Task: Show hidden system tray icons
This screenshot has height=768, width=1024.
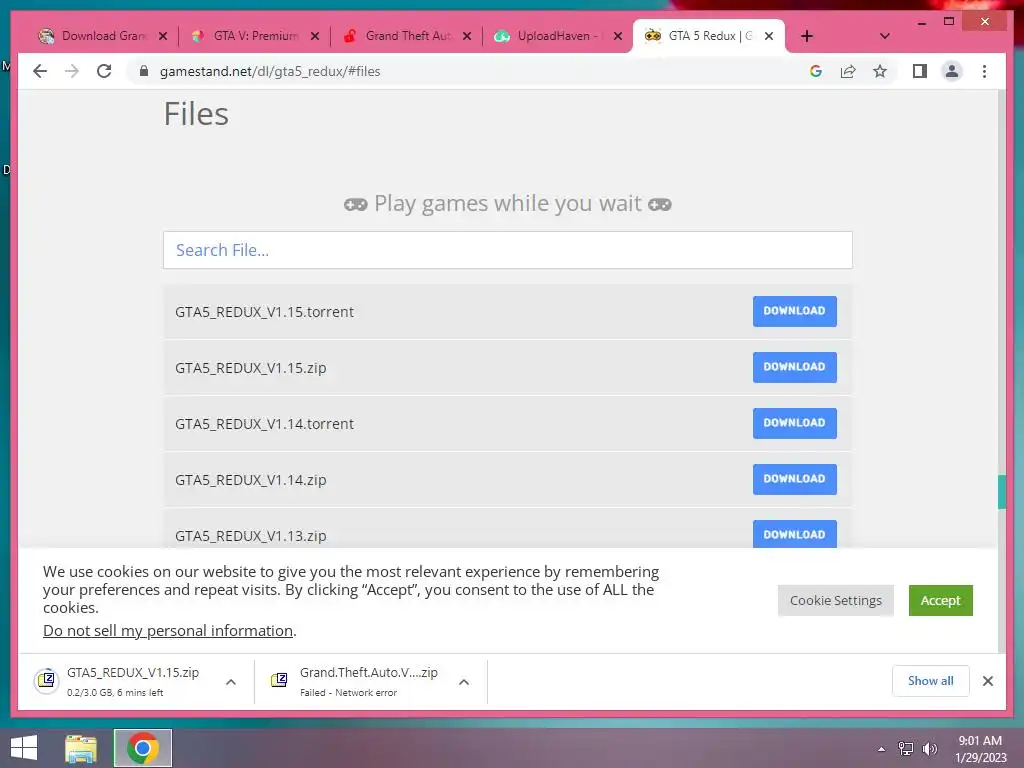Action: pos(881,749)
